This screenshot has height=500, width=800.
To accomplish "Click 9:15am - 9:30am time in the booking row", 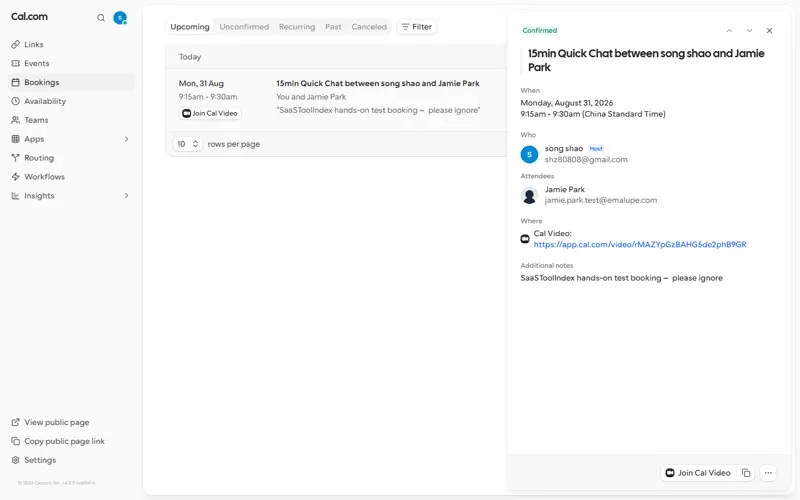I will point(208,96).
